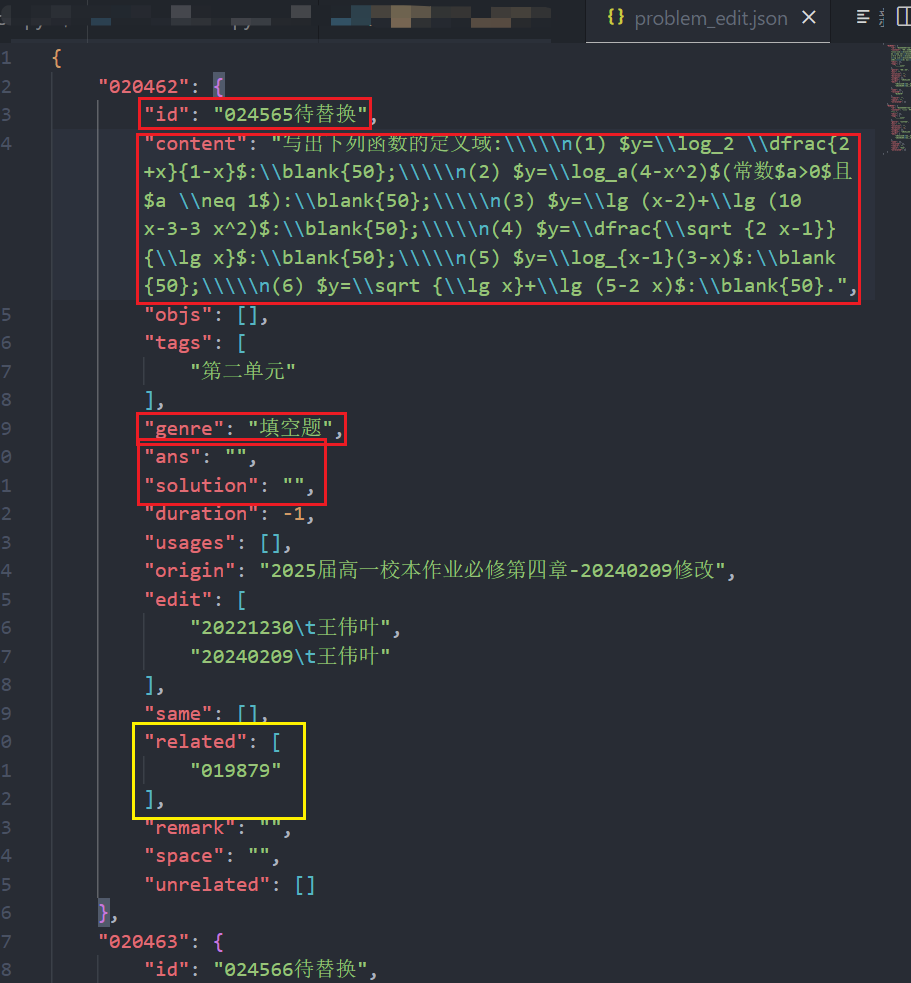The image size is (911, 983).
Task: Click the small sort icon beside Split Editor
Action: (x=882, y=16)
